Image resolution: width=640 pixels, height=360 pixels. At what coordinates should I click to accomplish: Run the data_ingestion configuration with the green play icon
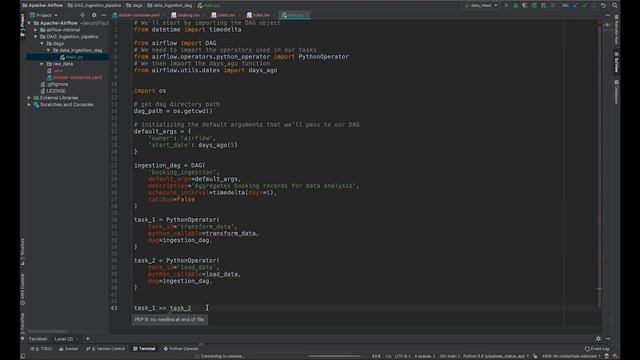507,6
